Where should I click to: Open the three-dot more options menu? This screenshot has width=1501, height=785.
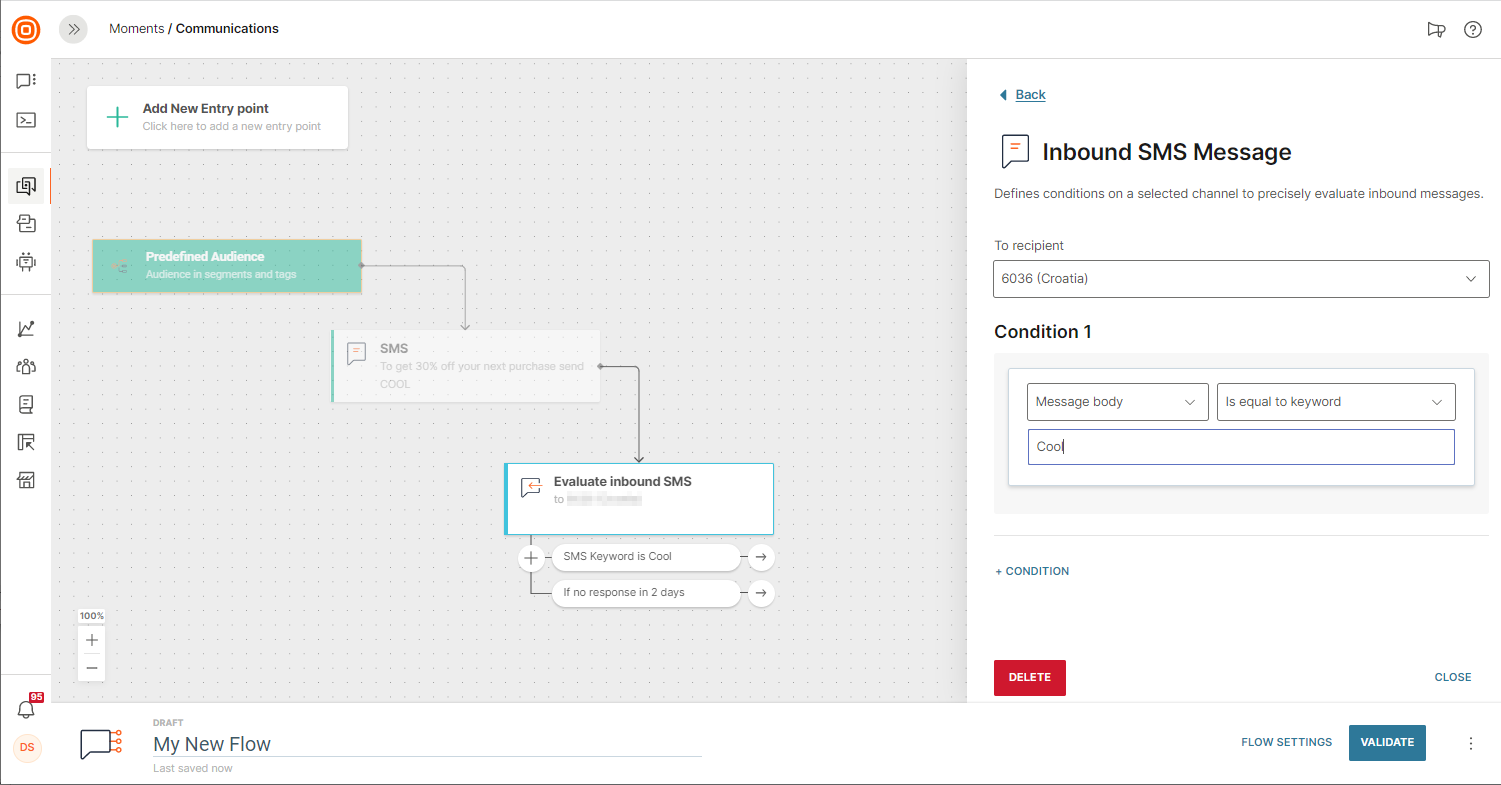tap(1470, 743)
